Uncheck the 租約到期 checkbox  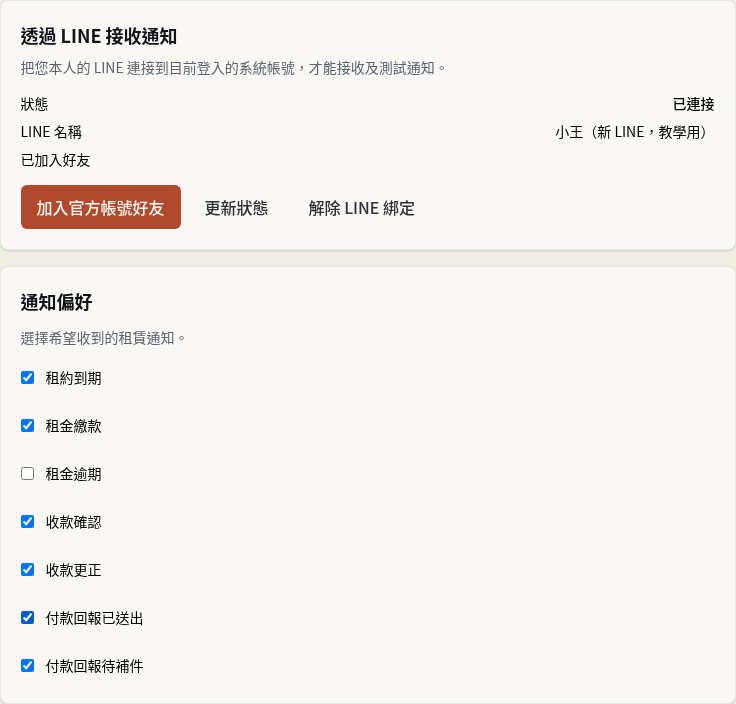coord(28,378)
